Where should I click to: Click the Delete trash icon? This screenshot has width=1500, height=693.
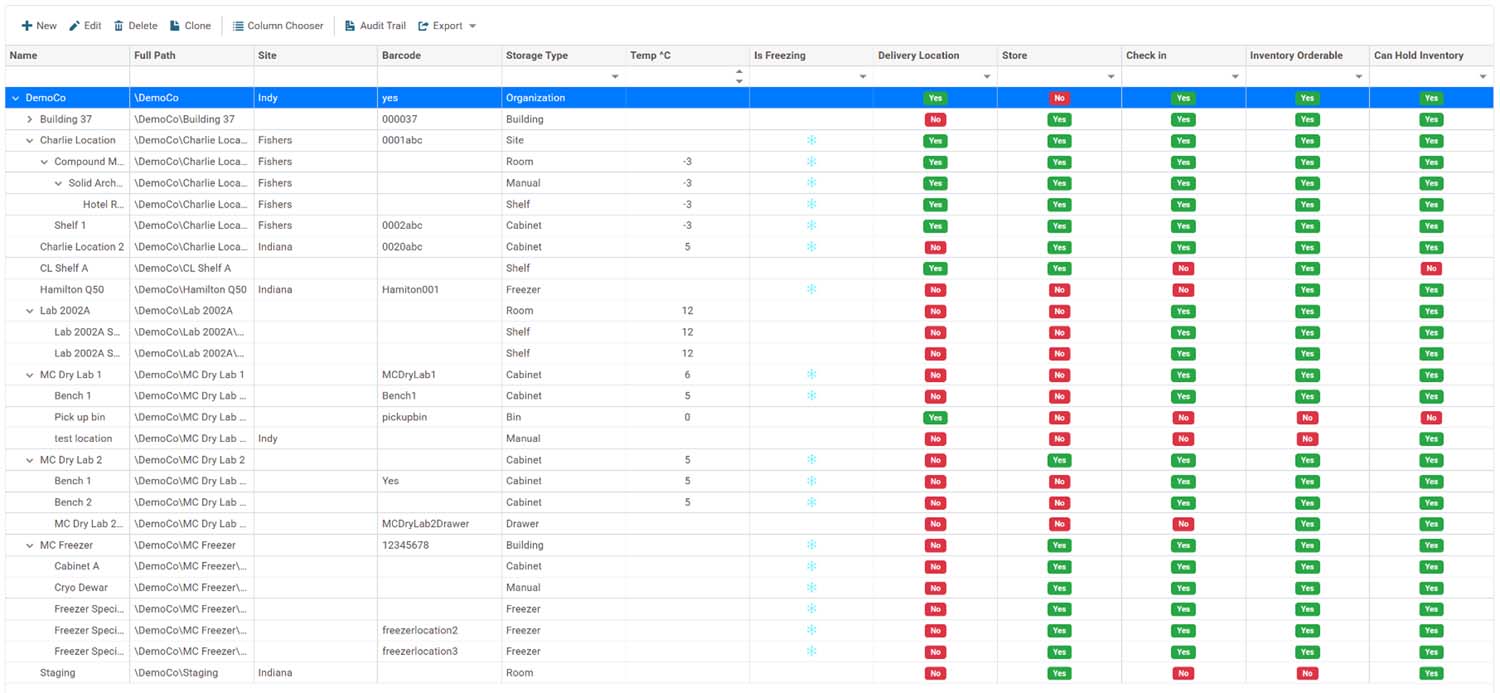click(x=119, y=26)
